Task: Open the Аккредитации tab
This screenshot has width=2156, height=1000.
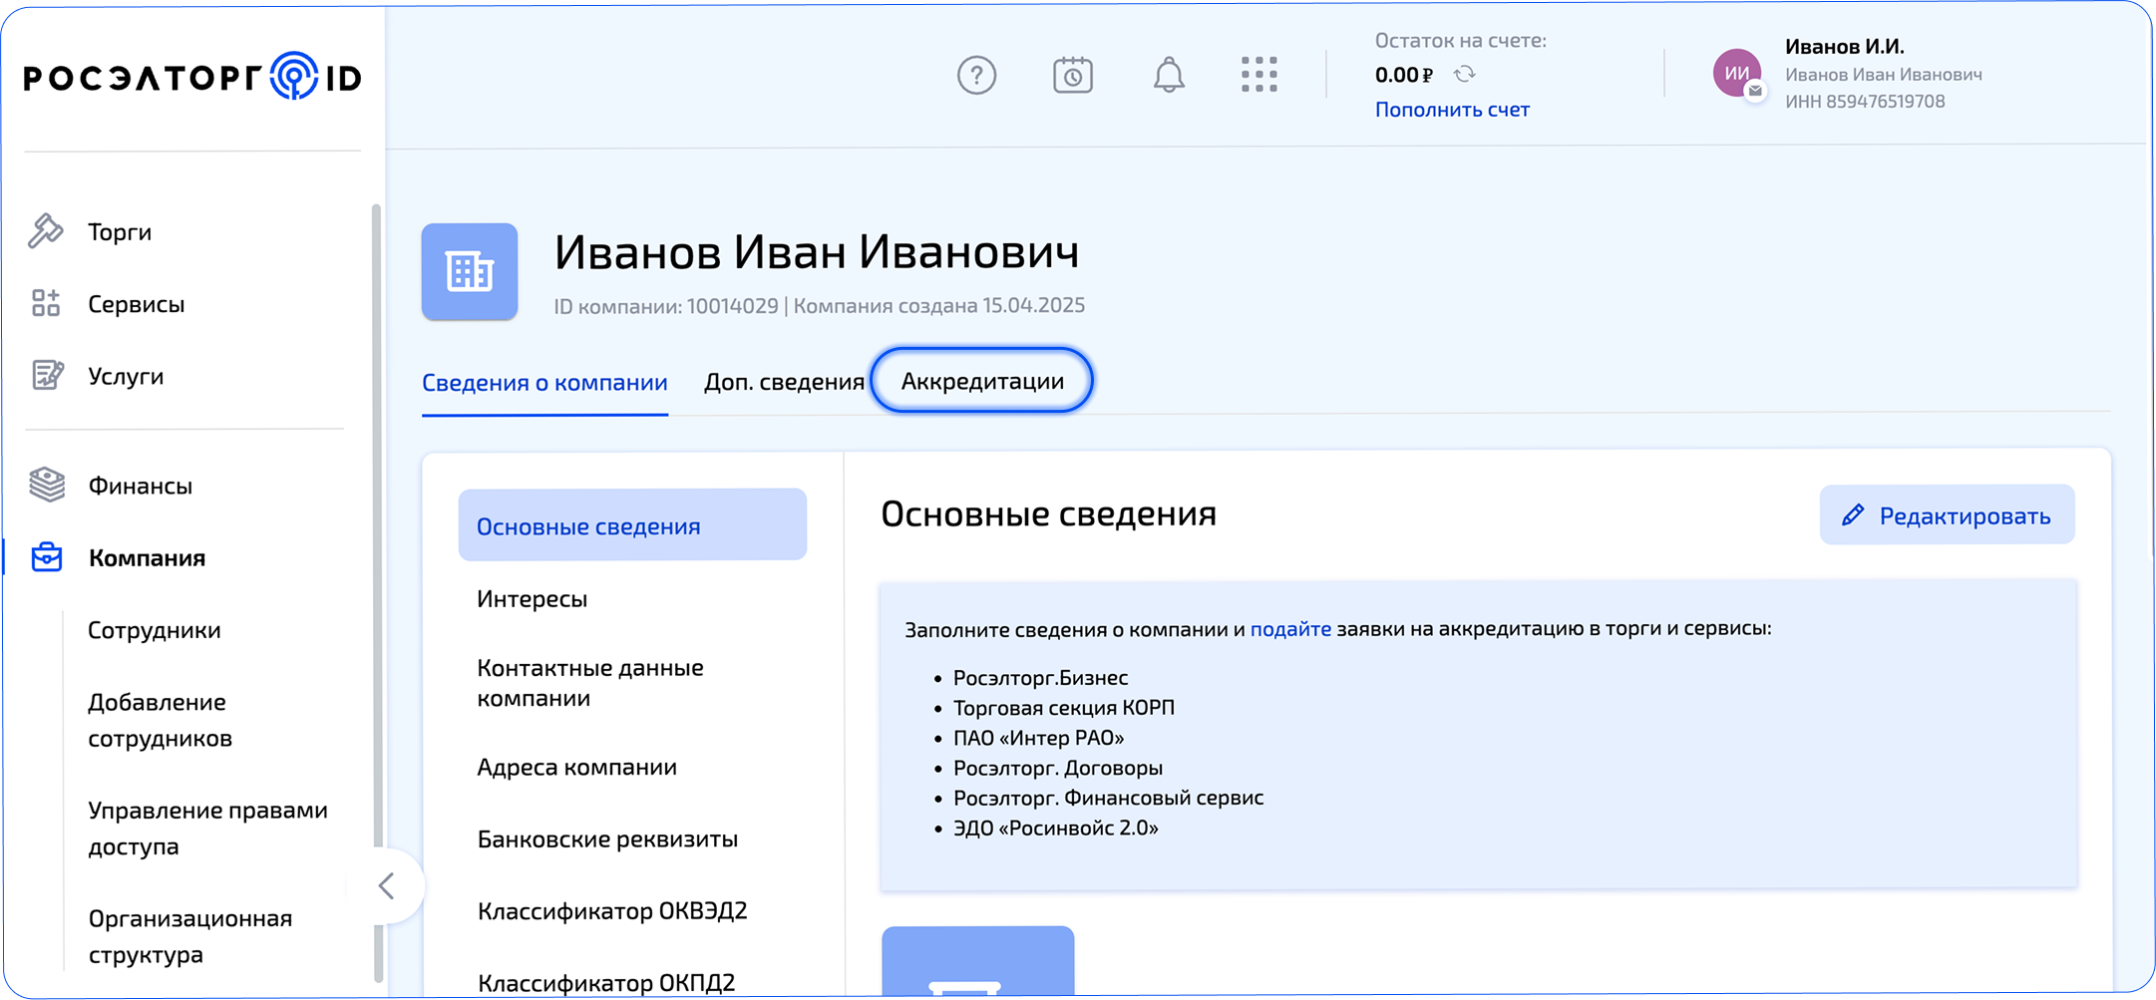Action: 982,381
